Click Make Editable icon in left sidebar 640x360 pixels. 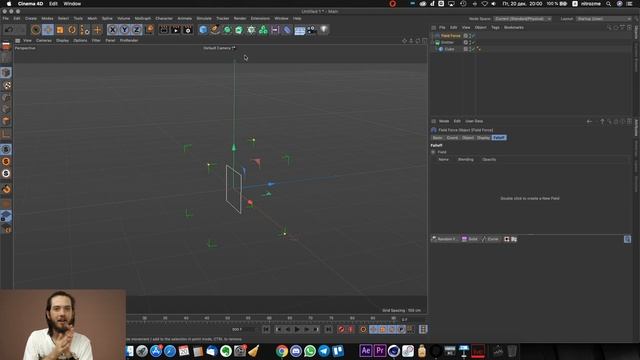point(6,45)
